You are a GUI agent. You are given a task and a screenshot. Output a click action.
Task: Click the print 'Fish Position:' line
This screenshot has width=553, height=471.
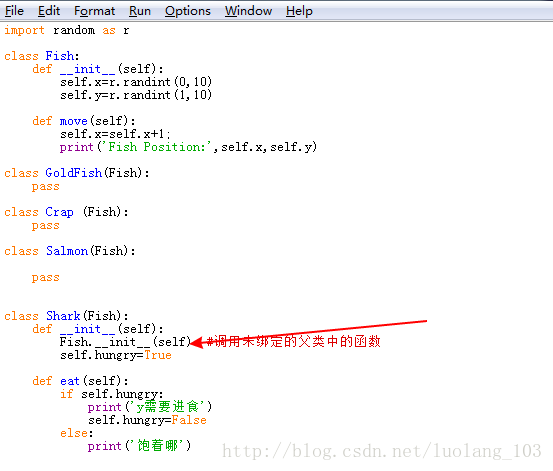(x=188, y=147)
